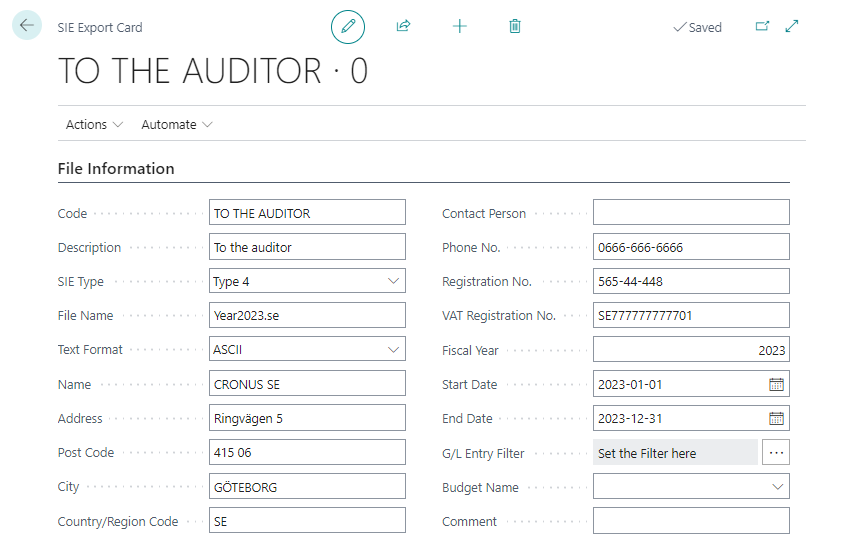Viewport: 849px width, 558px height.
Task: Click the 'G/L Entry Filter' label
Action: pyautogui.click(x=483, y=454)
